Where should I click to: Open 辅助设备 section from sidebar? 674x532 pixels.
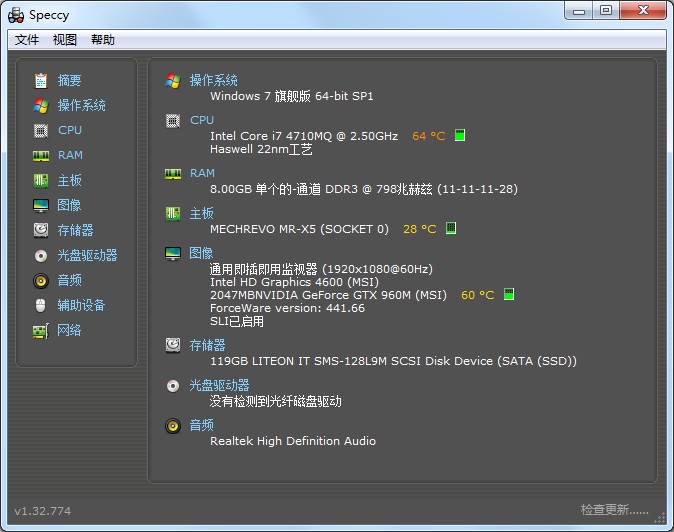[82, 306]
